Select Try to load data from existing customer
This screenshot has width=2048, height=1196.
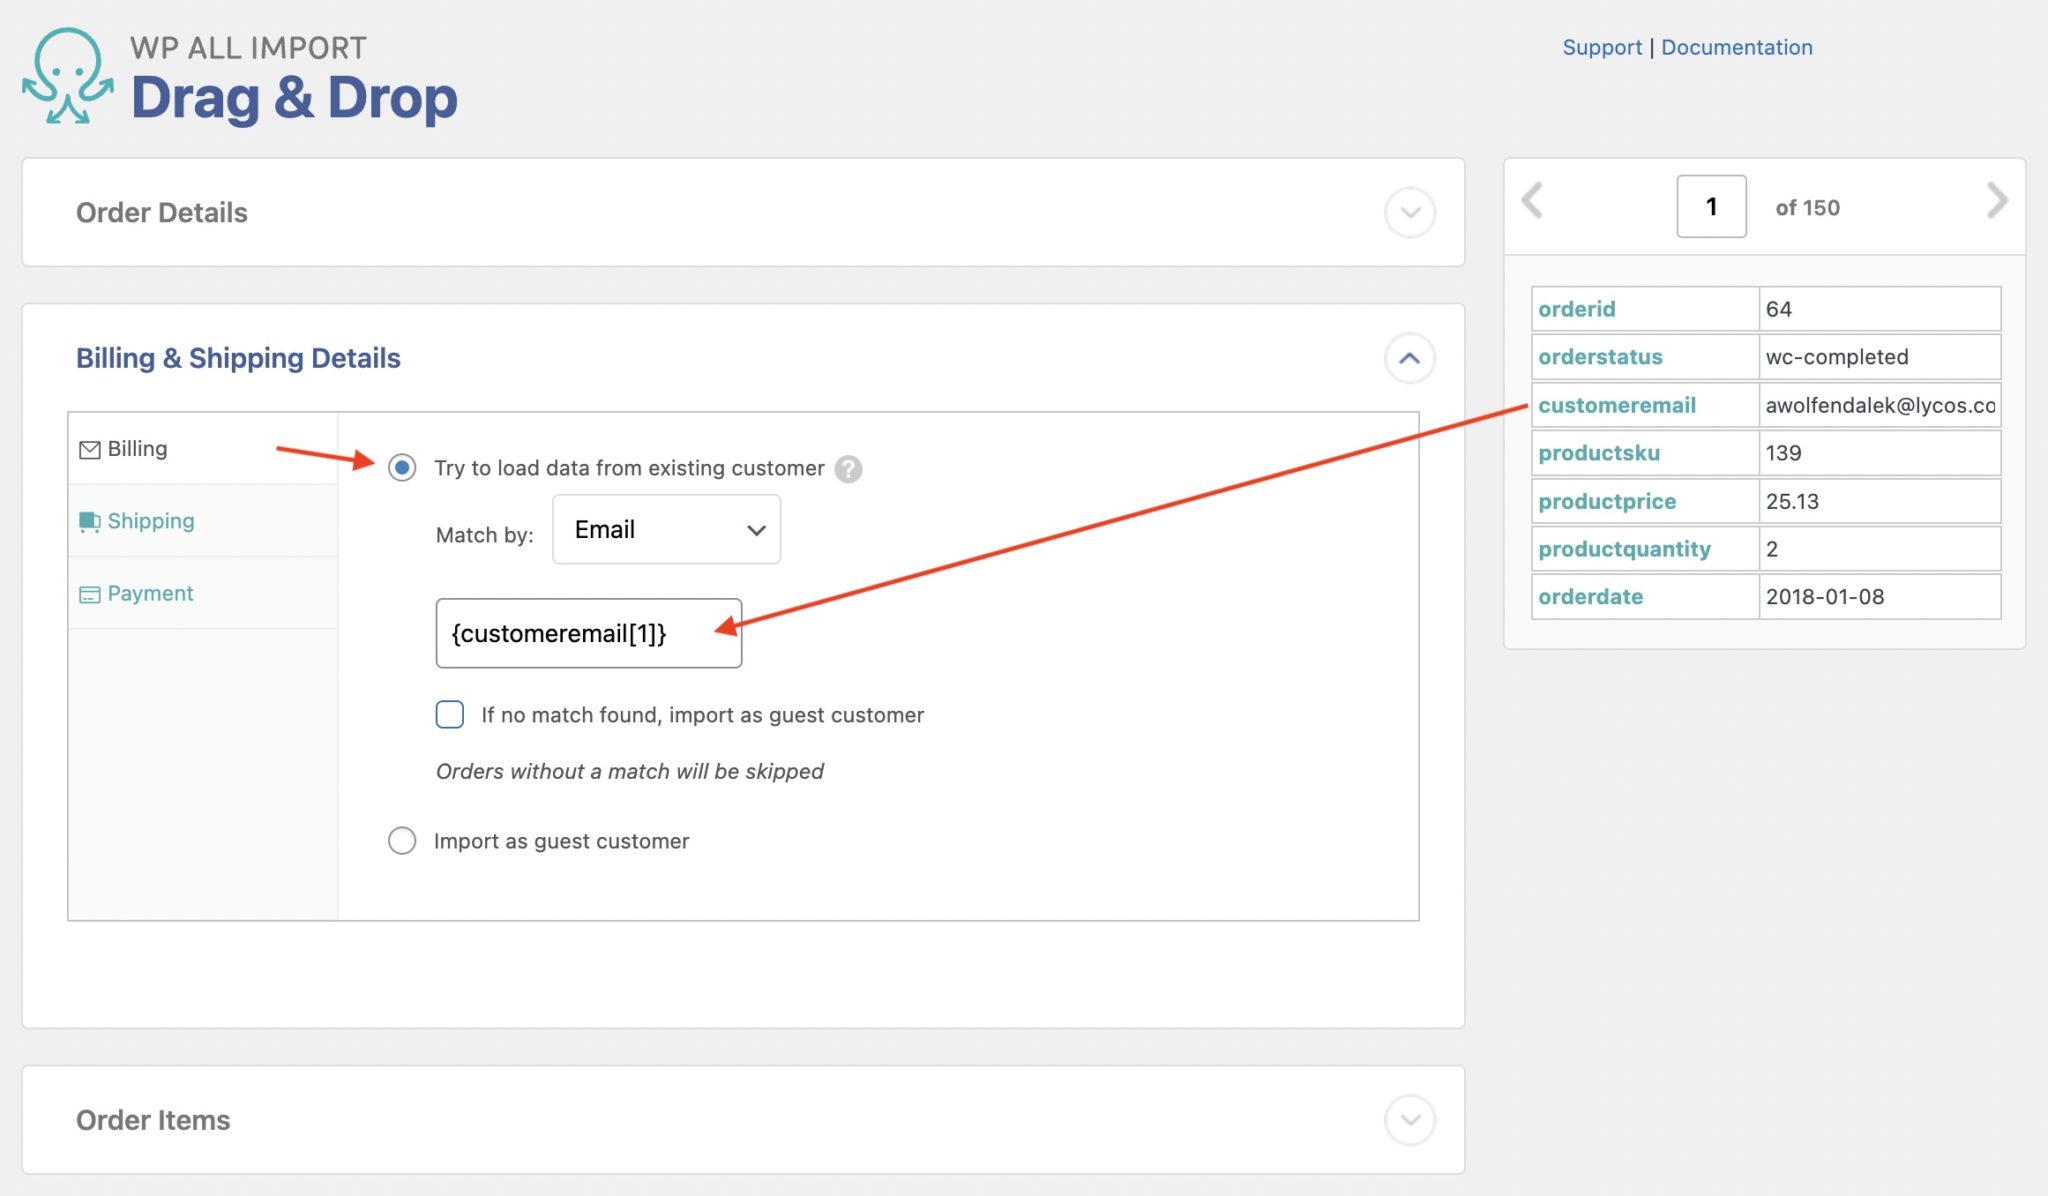402,467
